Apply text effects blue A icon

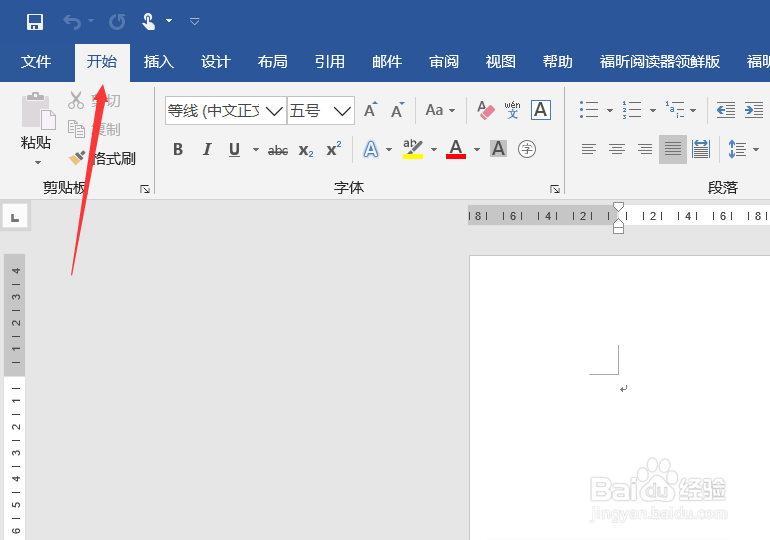coord(371,149)
